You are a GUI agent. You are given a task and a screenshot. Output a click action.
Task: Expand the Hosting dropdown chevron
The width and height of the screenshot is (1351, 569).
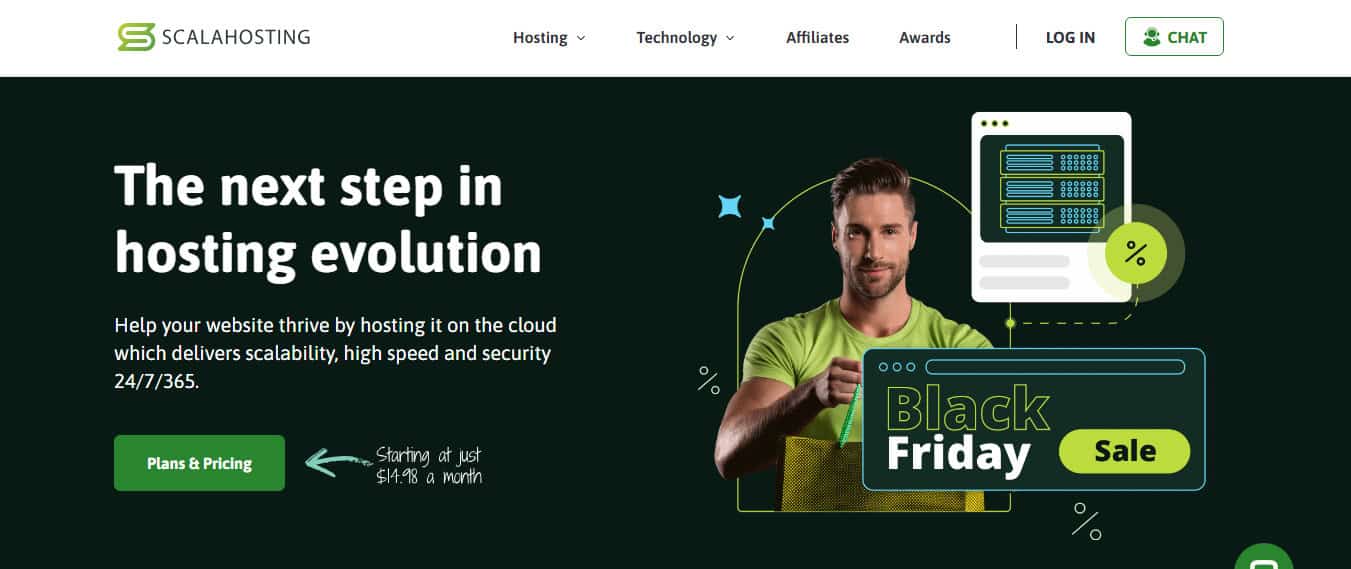click(581, 38)
